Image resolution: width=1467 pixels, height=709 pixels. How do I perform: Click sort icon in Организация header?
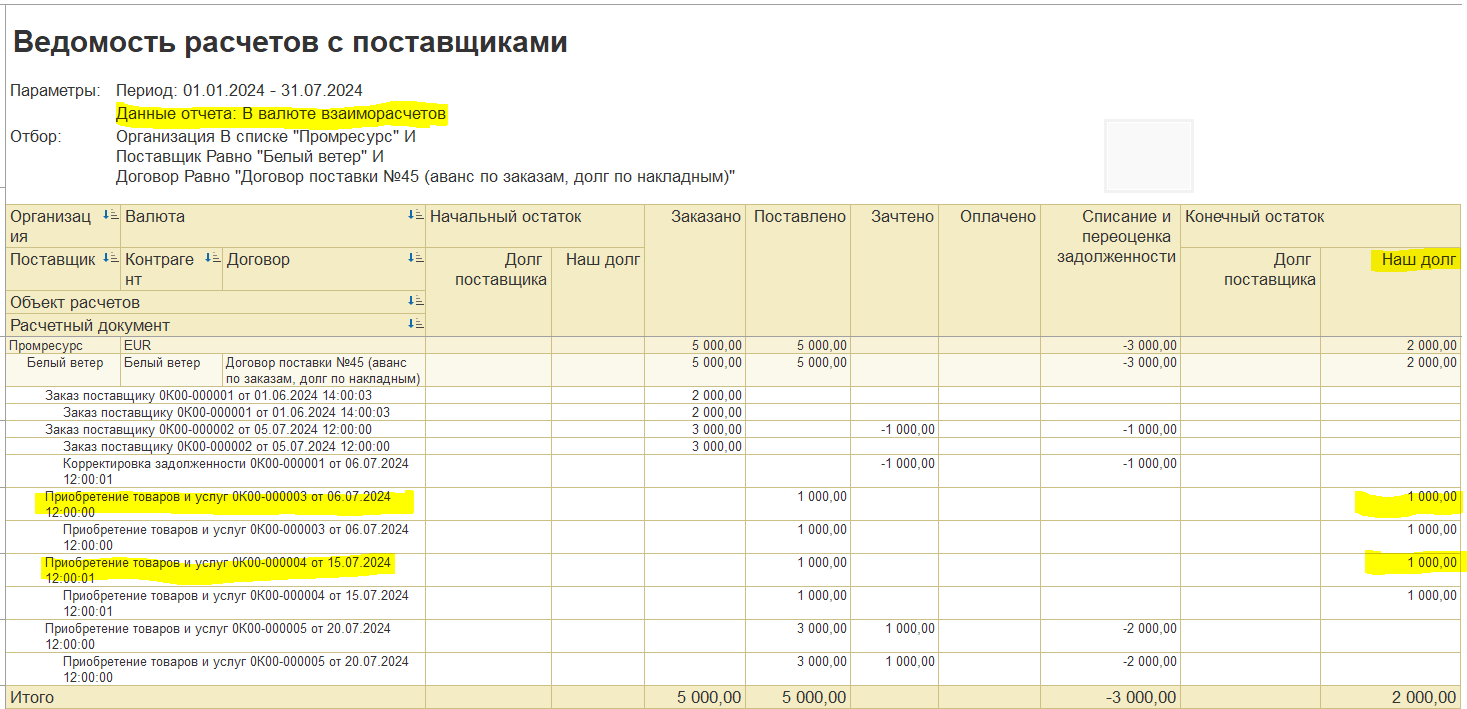(x=110, y=216)
